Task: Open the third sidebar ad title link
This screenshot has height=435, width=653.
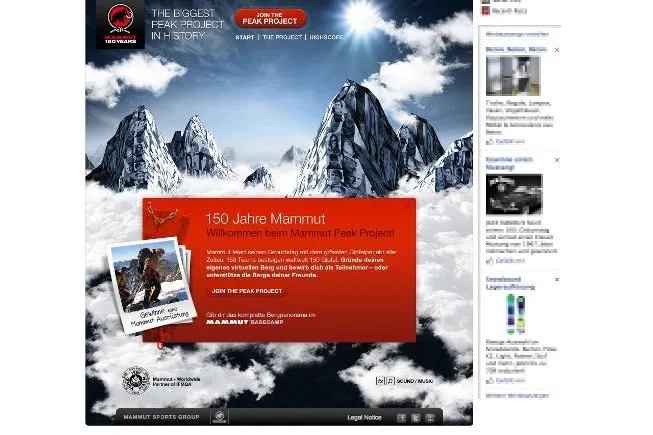Action: click(511, 283)
